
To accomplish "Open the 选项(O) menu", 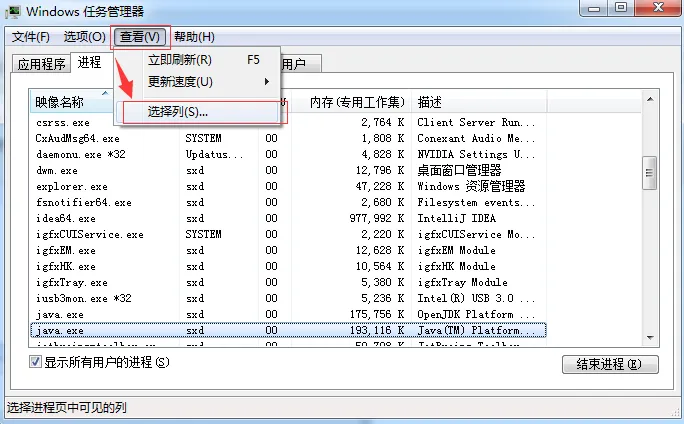I will (84, 37).
